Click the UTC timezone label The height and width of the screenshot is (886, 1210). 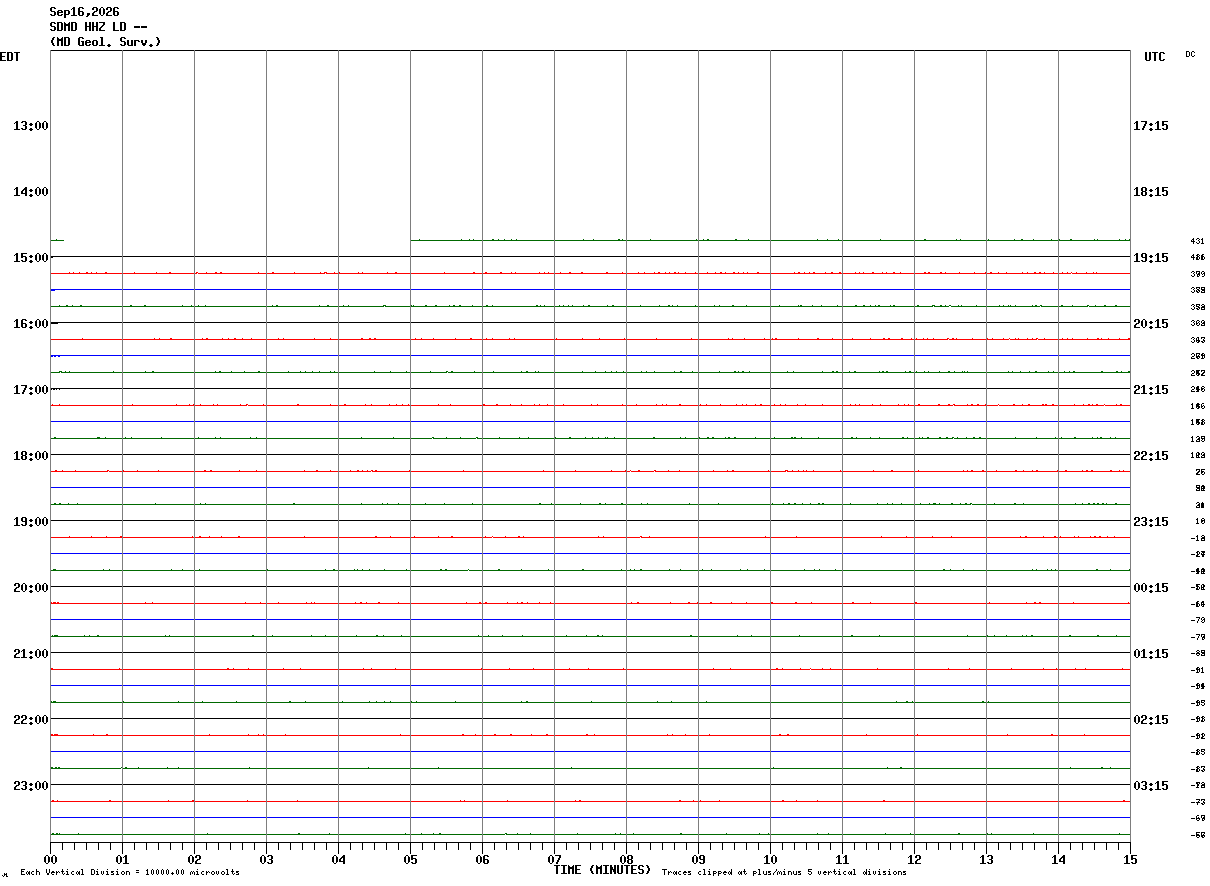pyautogui.click(x=1155, y=57)
